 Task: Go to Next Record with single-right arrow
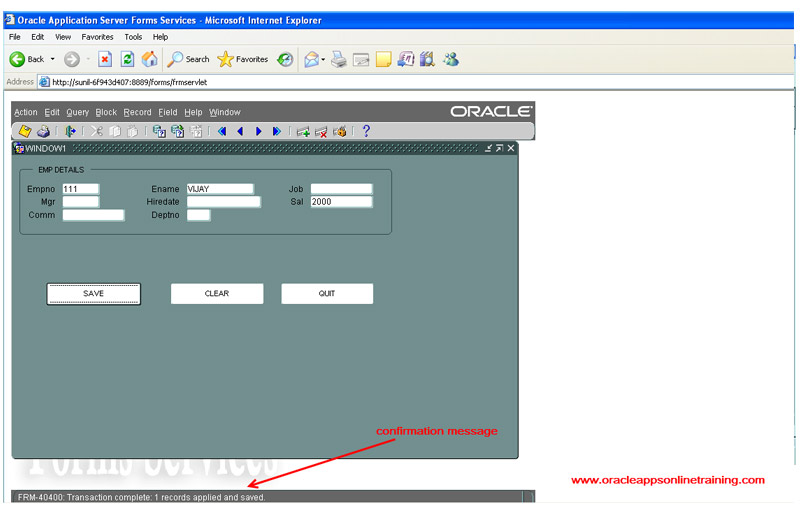(259, 132)
